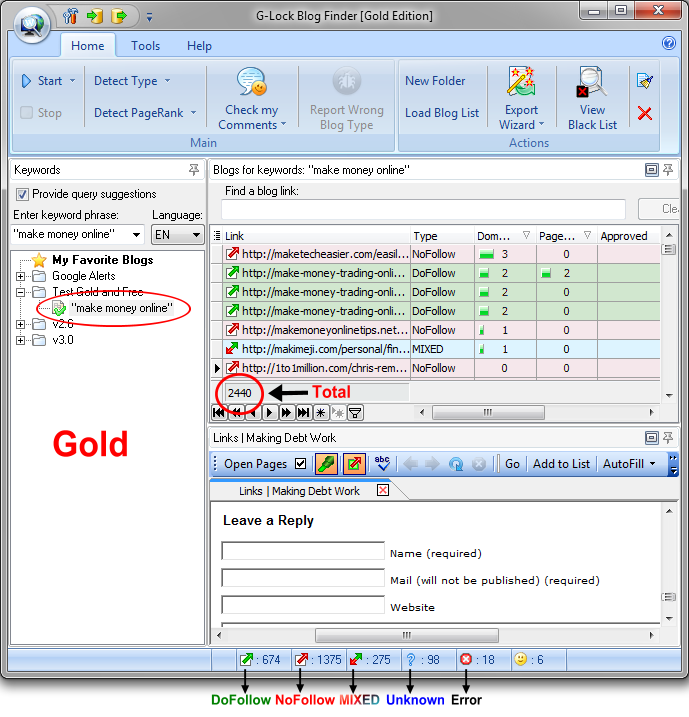689x717 pixels.
Task: Select the Links | Making Debt Work tab
Action: point(299,491)
